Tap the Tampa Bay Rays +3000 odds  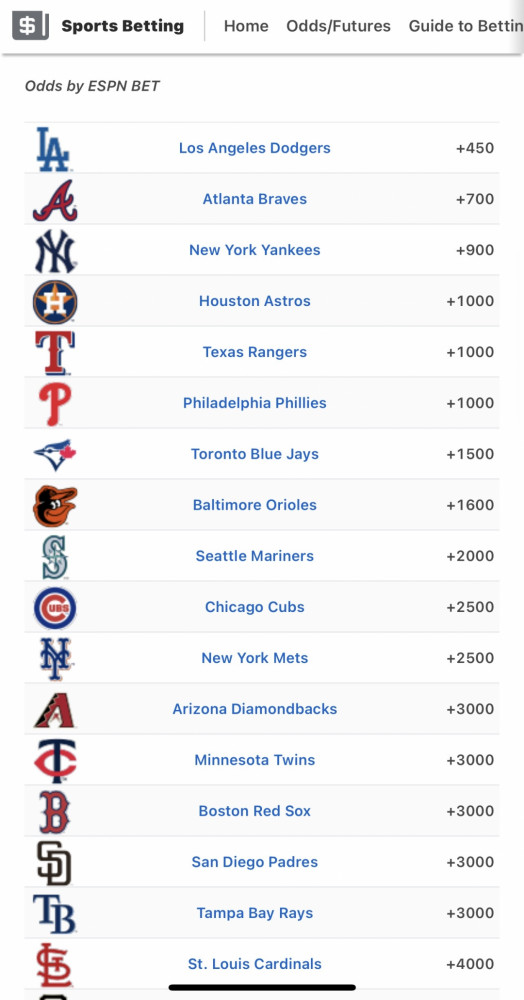[470, 913]
